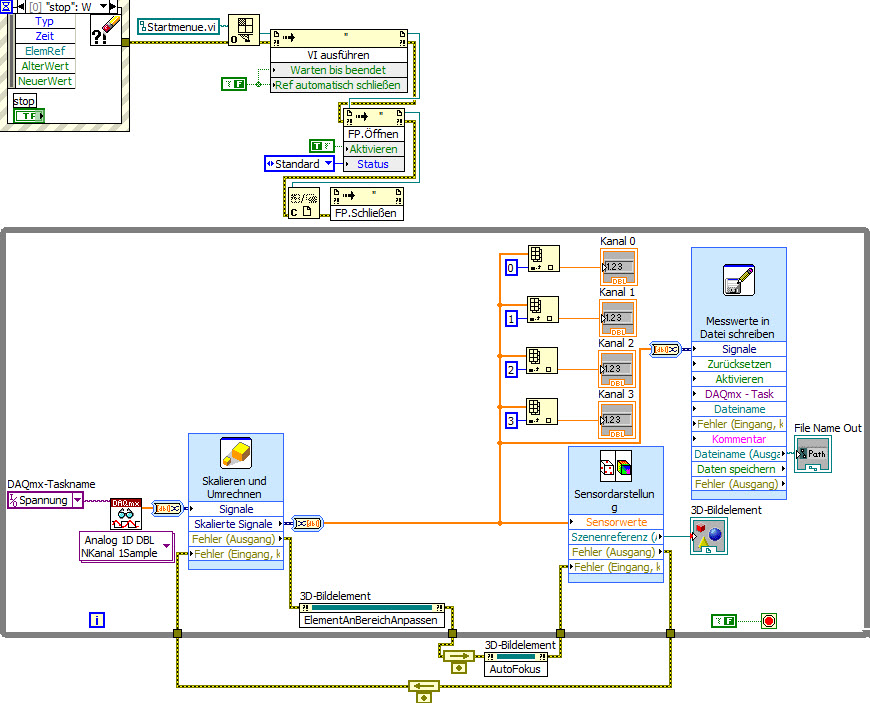This screenshot has height=703, width=870.
Task: Click the DAQmx-Taskname label
Action: [51, 484]
